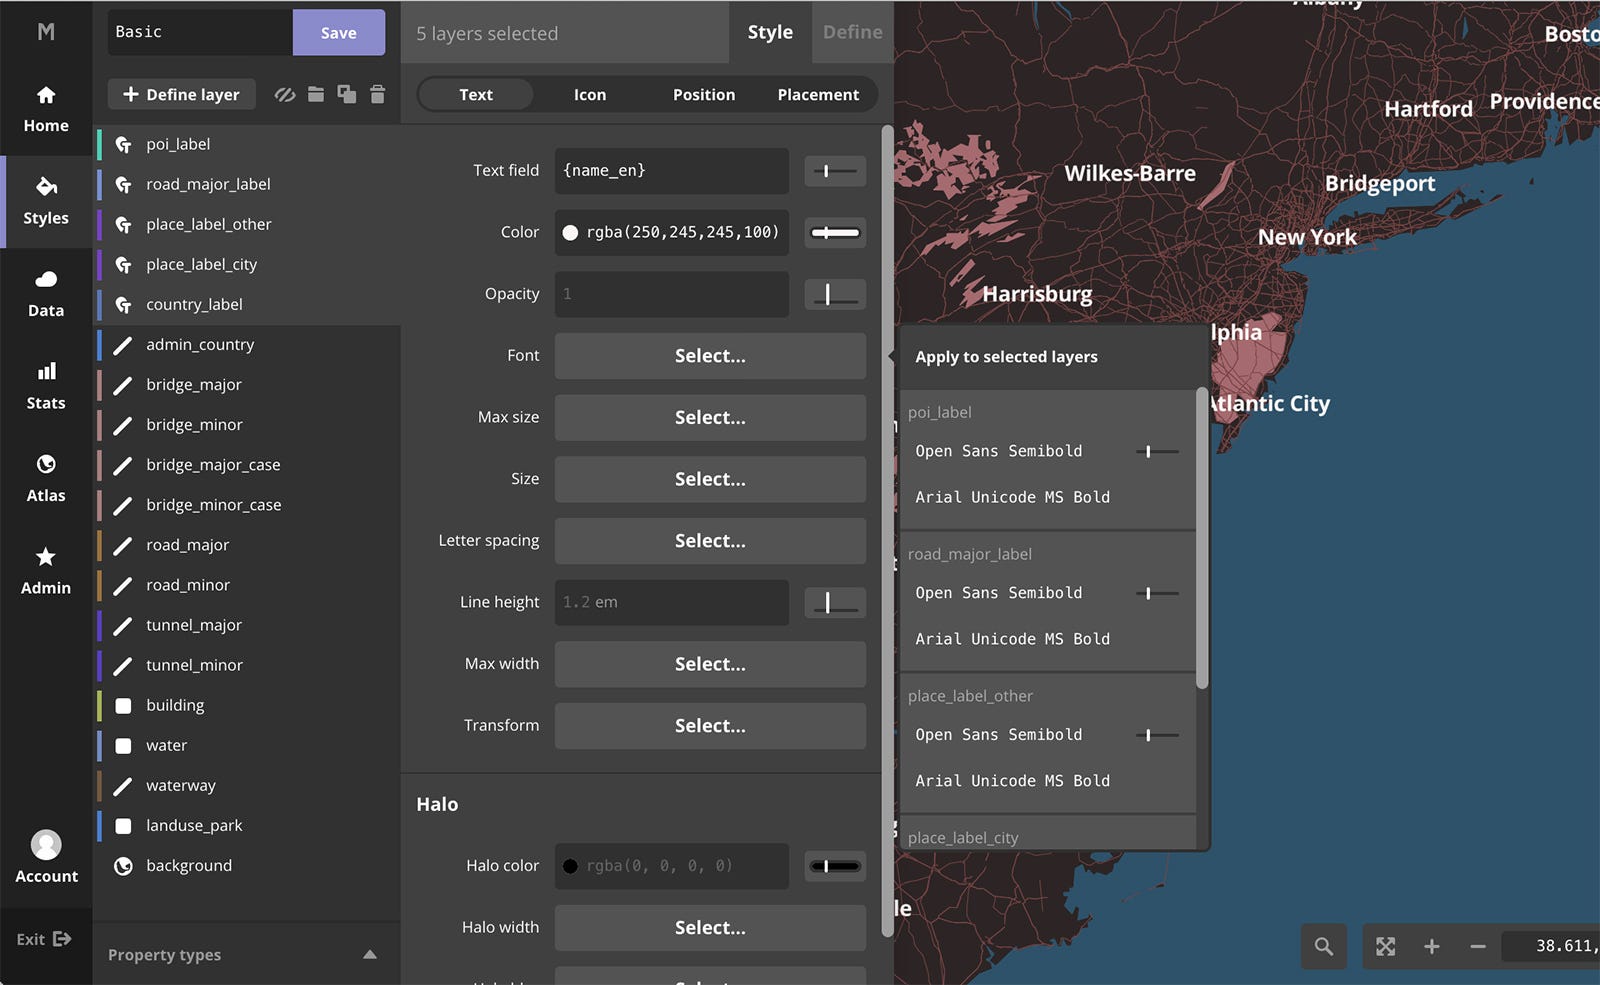Viewport: 1600px width, 985px height.
Task: Switch to the Placement tab
Action: 818,94
